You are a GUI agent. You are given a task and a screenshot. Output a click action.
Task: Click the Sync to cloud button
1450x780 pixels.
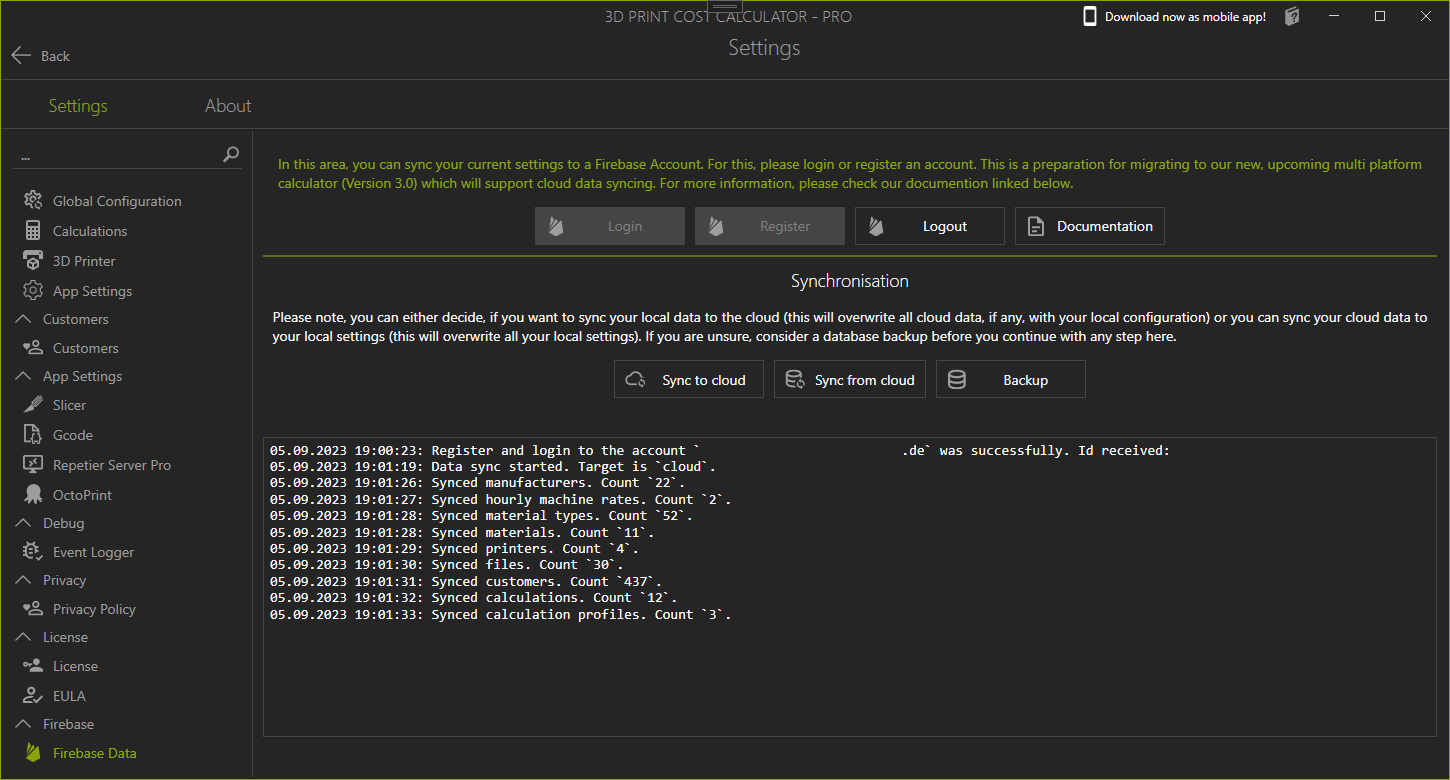[x=689, y=380]
